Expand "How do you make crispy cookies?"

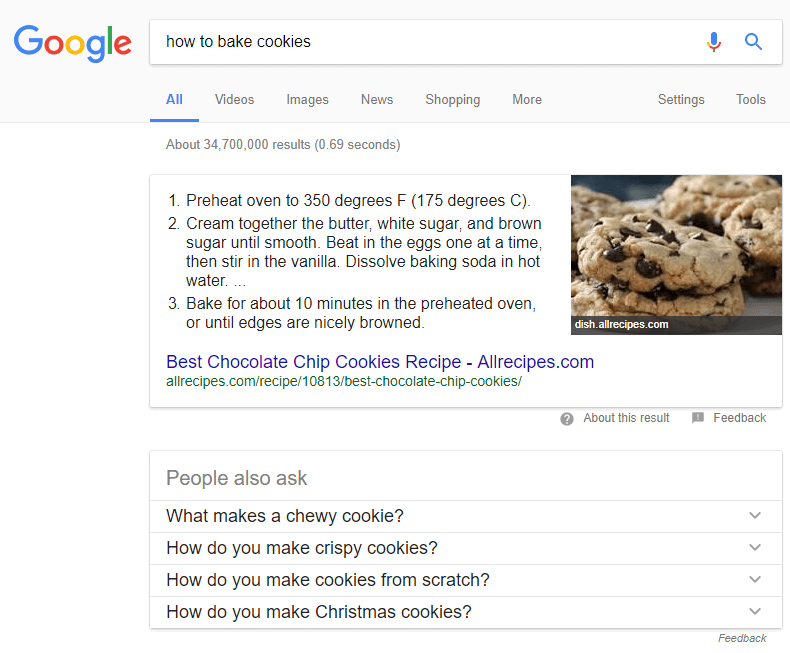coord(754,548)
